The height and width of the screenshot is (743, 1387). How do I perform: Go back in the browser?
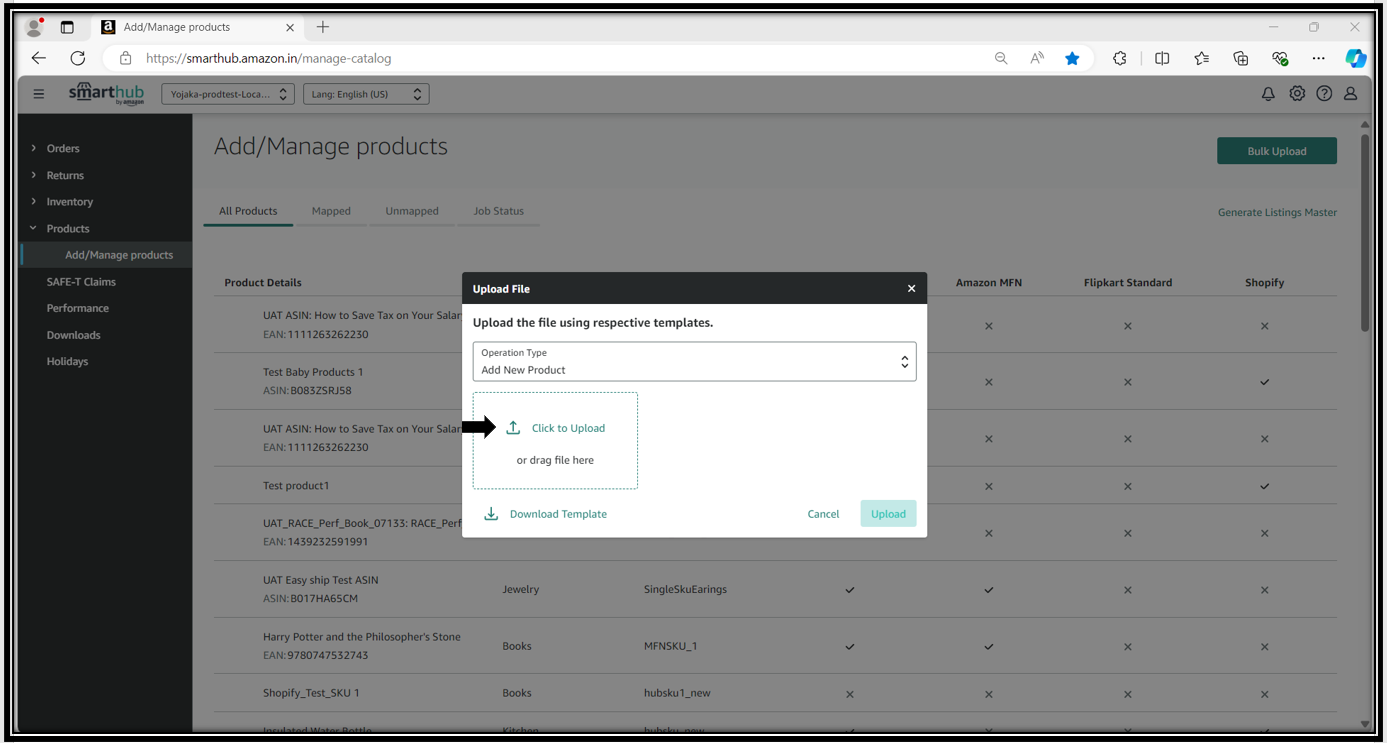coord(39,58)
